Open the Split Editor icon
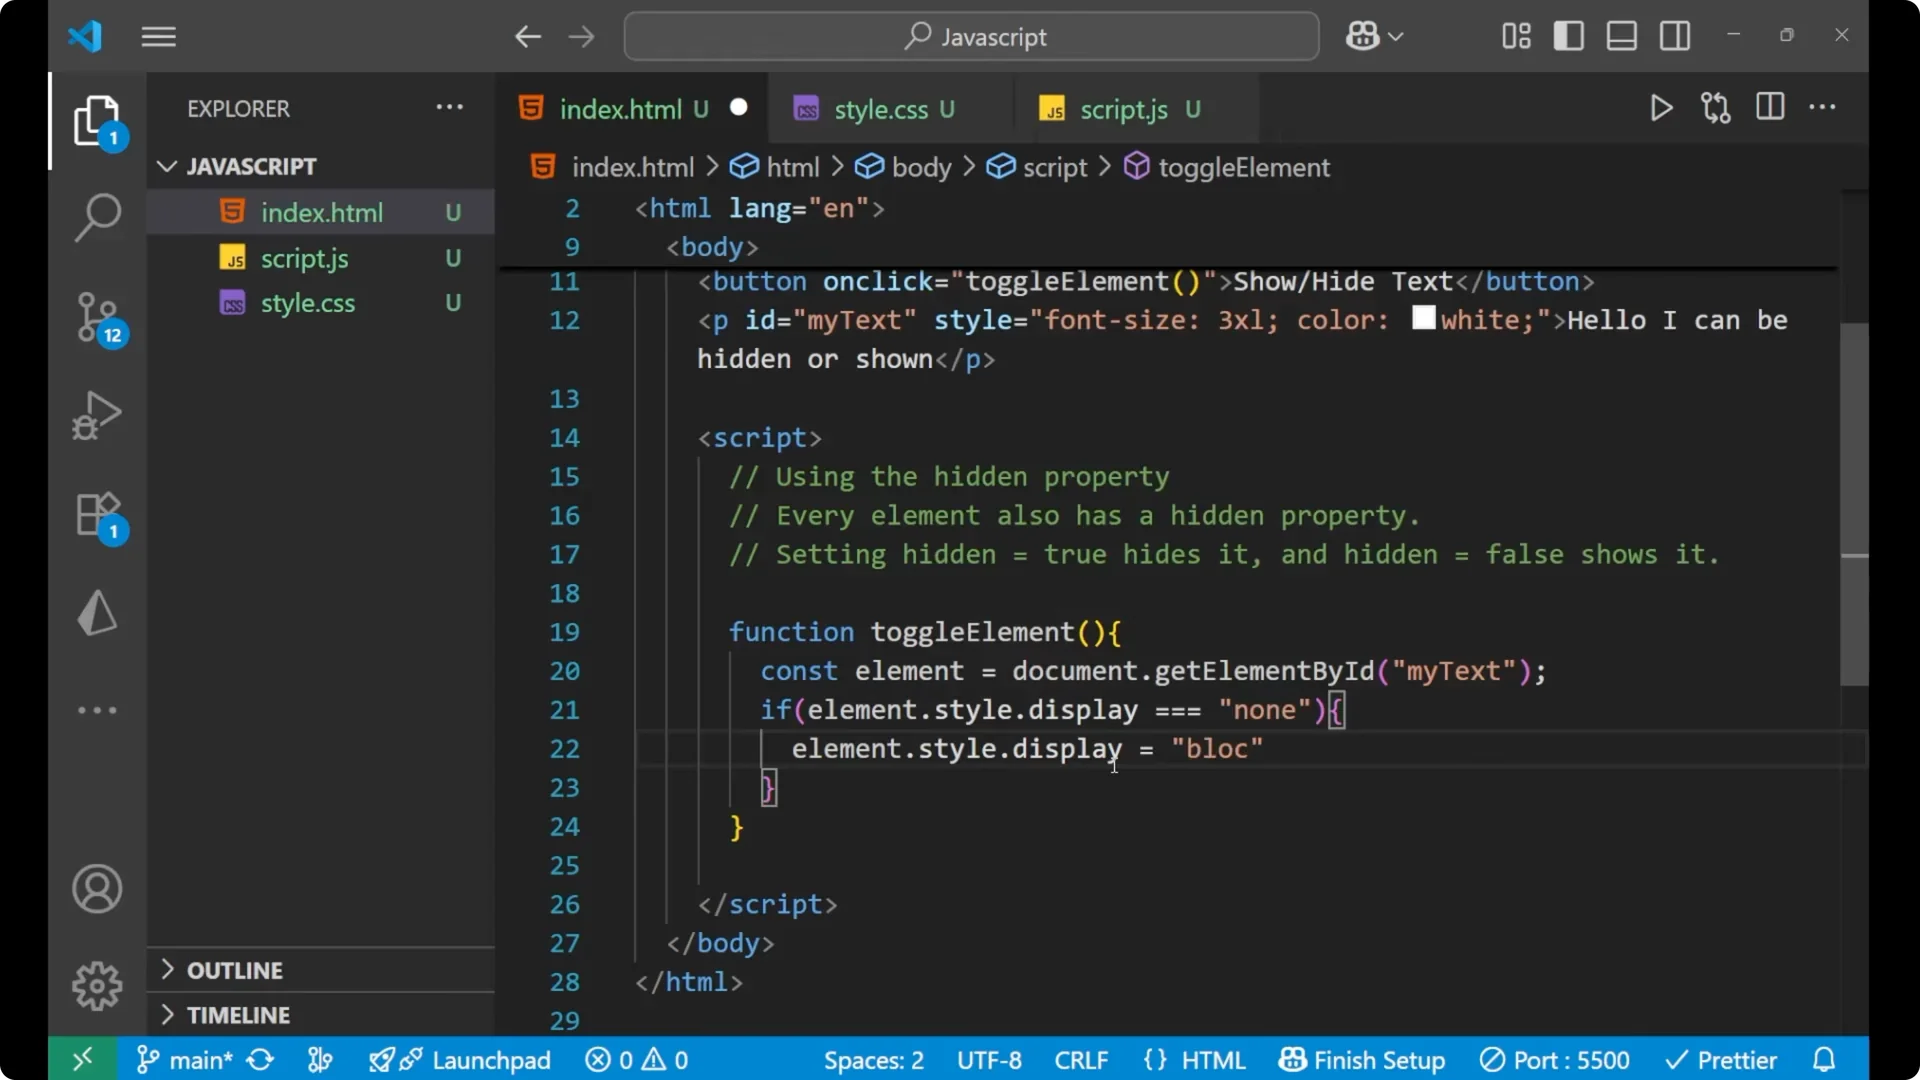Screen dimensions: 1920x1080 point(1770,107)
